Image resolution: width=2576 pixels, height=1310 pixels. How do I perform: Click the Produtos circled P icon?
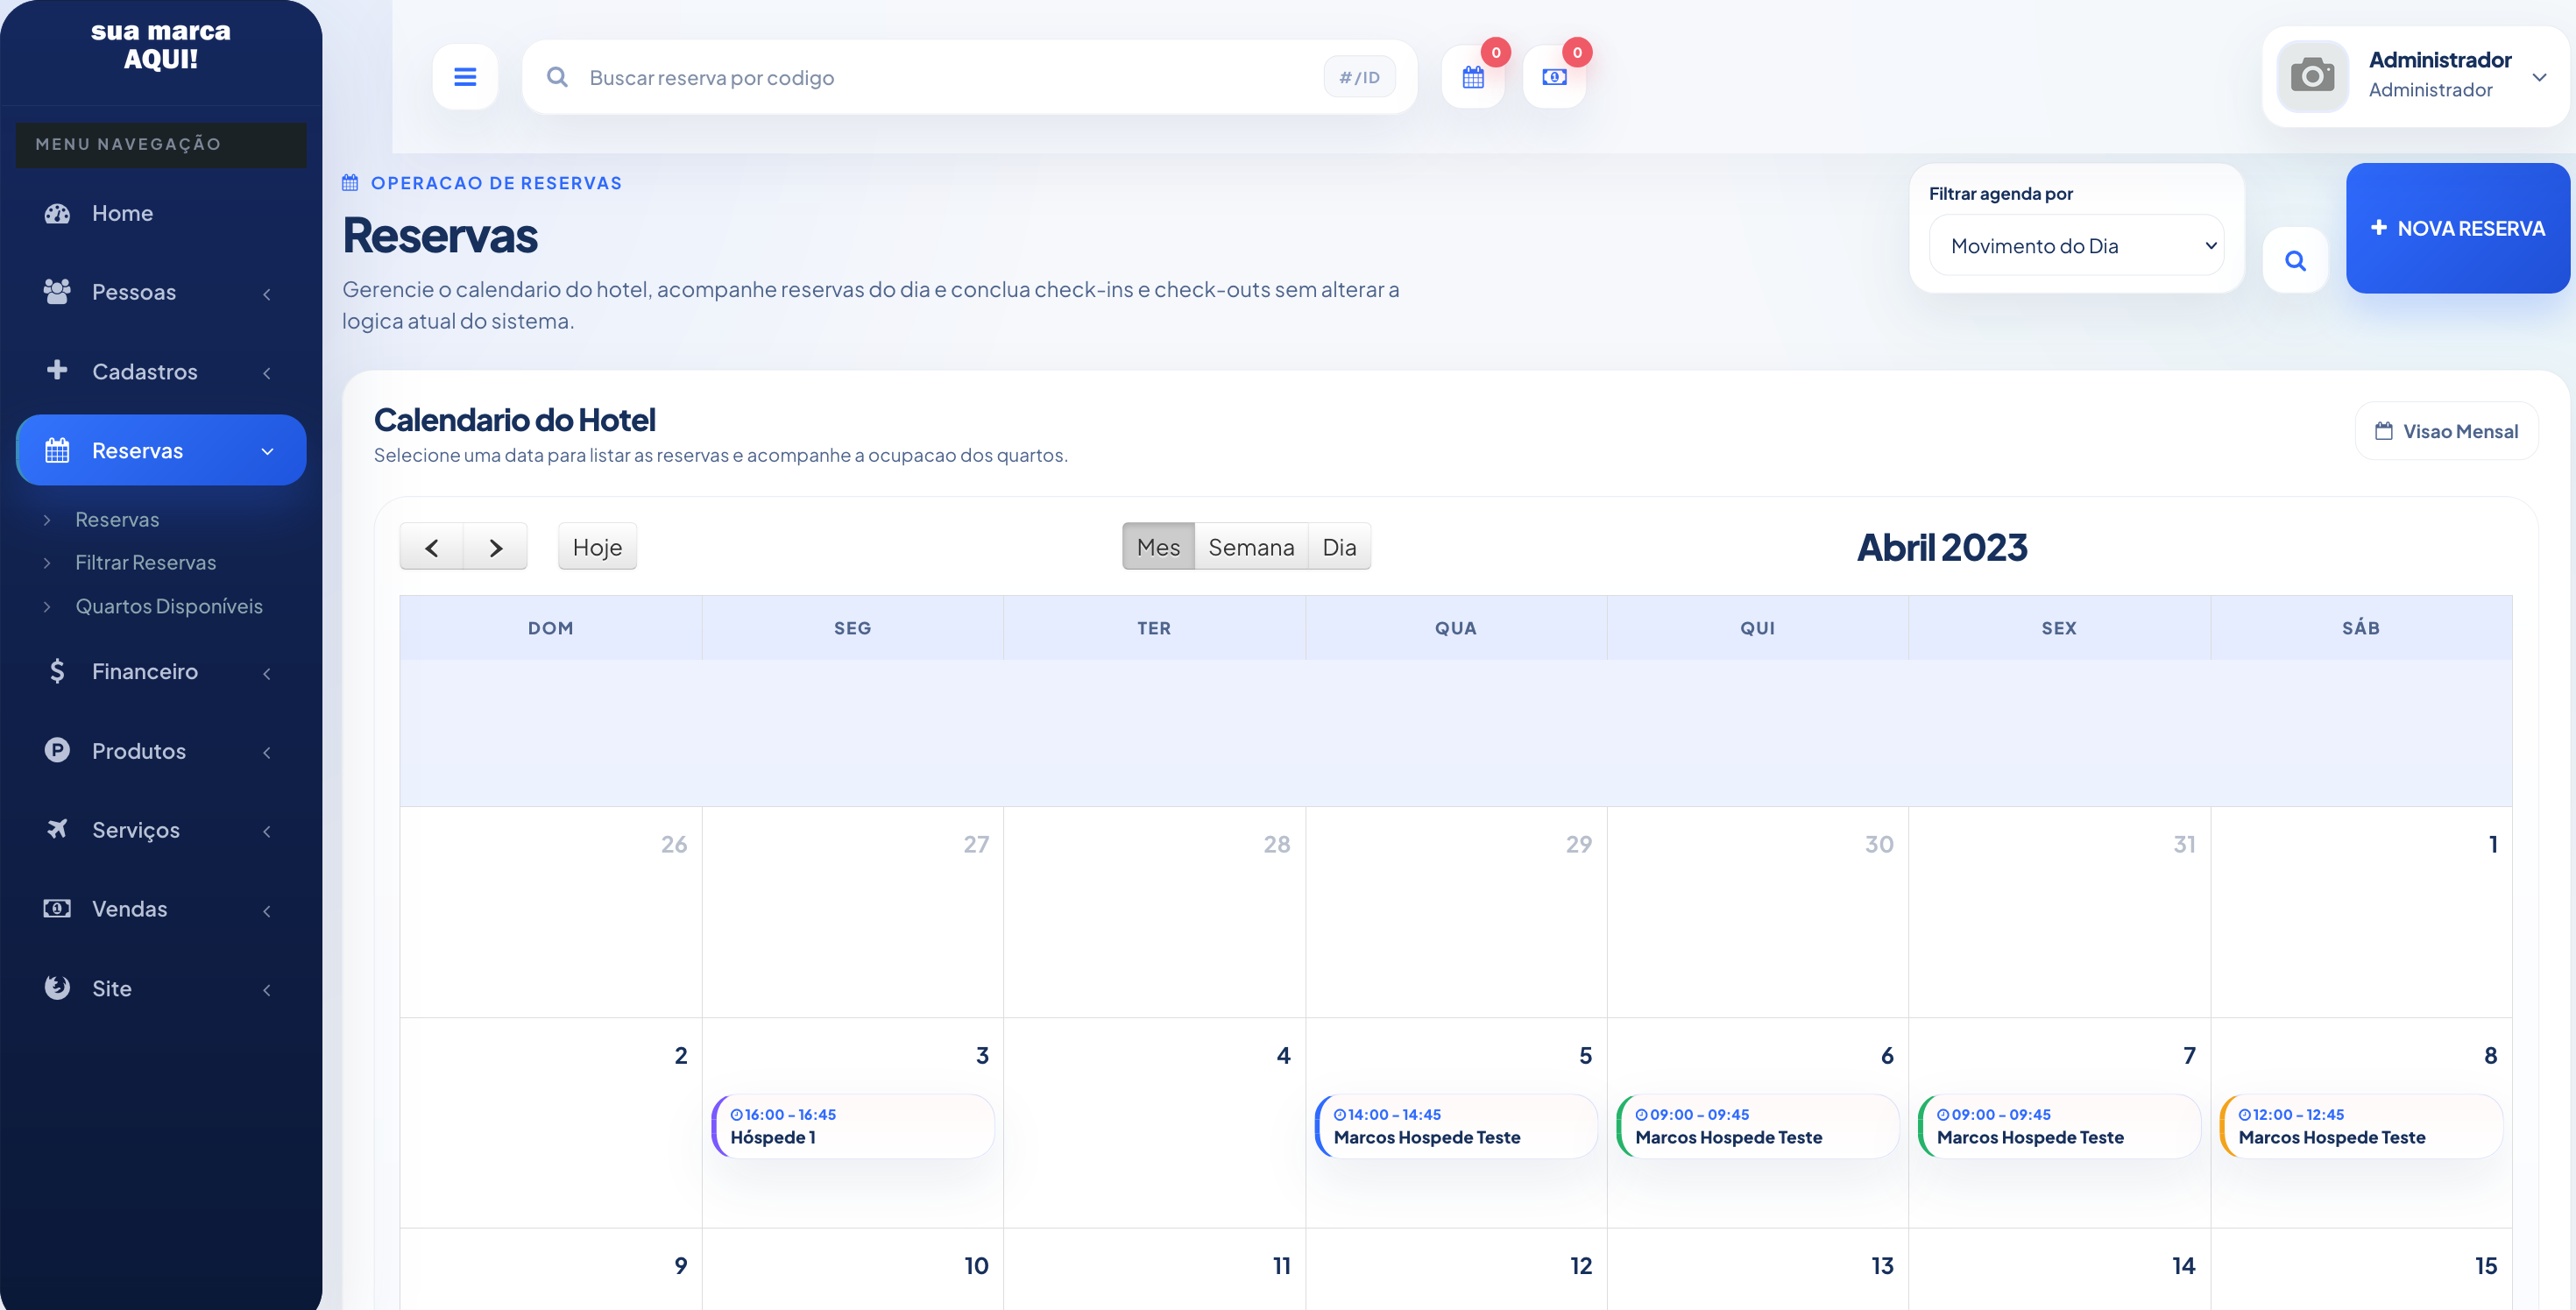coord(57,750)
